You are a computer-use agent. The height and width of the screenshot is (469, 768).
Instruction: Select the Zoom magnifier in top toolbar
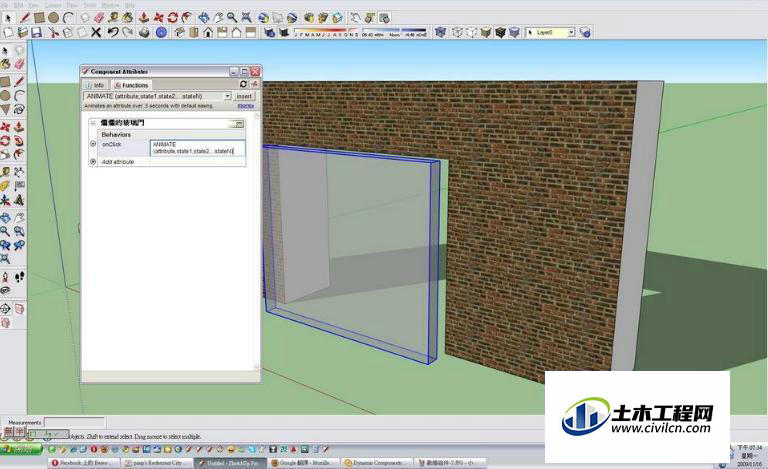pyautogui.click(x=232, y=18)
